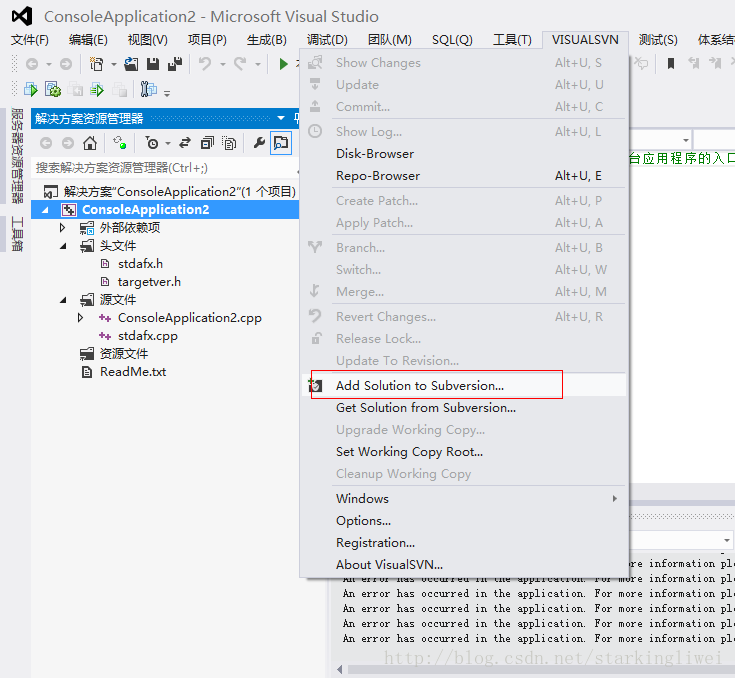Click the Save All toolbar icon
The image size is (735, 678).
click(175, 64)
